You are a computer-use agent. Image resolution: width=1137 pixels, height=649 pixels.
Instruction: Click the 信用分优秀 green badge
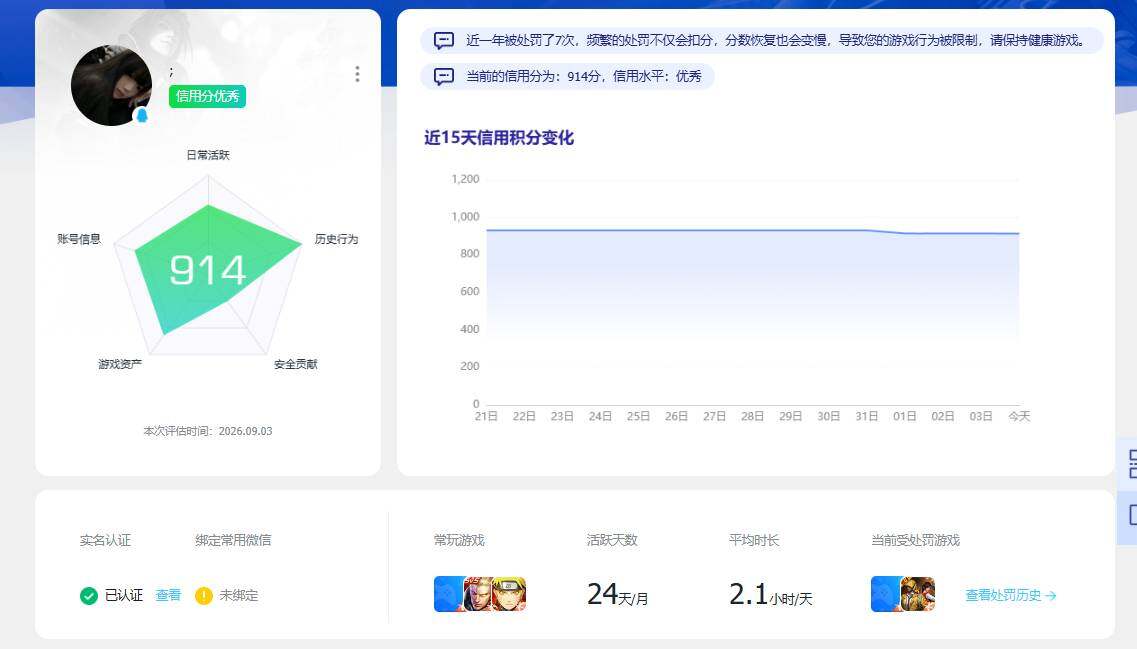click(x=207, y=96)
